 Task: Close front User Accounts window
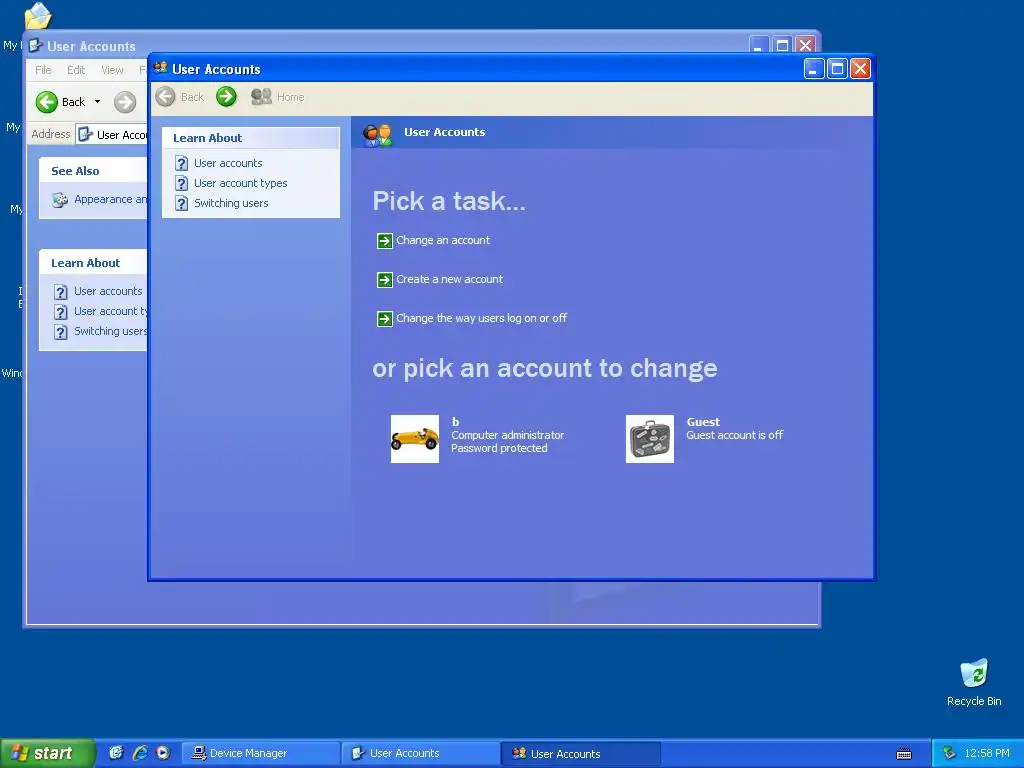(x=861, y=69)
